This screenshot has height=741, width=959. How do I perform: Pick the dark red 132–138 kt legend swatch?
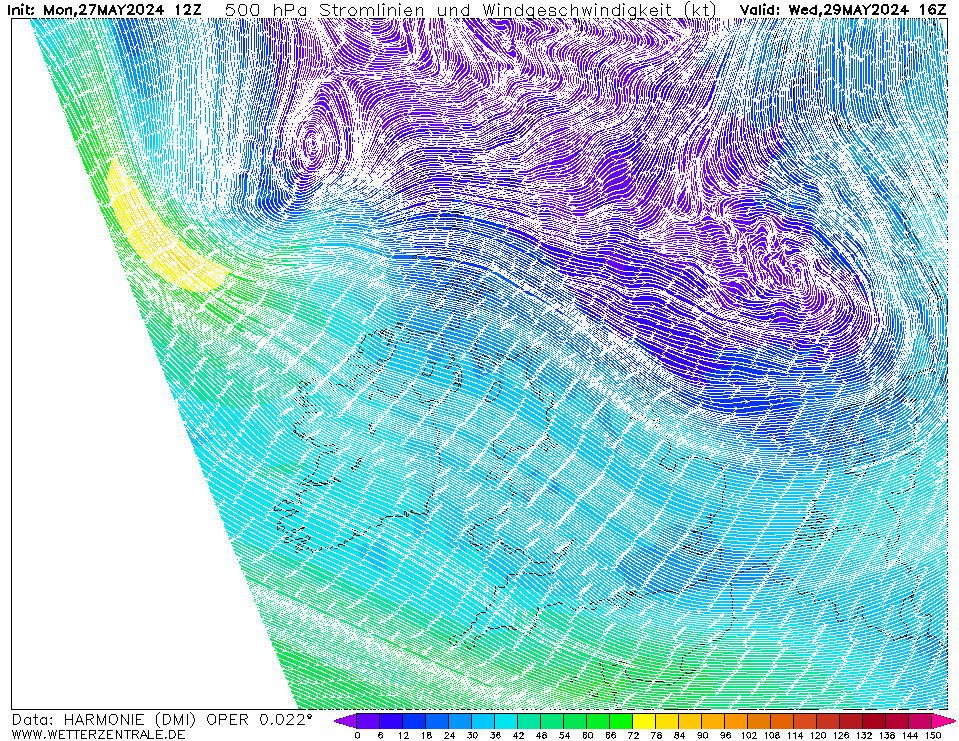(875, 721)
